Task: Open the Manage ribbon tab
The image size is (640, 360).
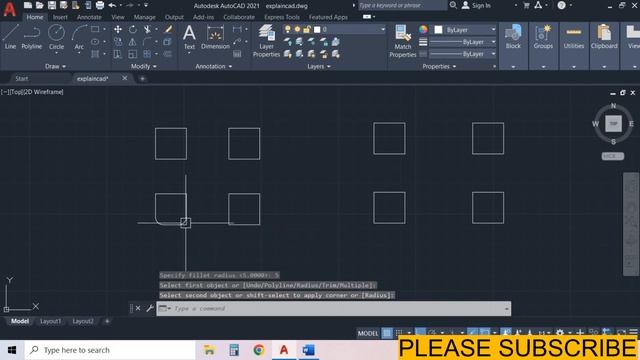Action: pos(144,17)
